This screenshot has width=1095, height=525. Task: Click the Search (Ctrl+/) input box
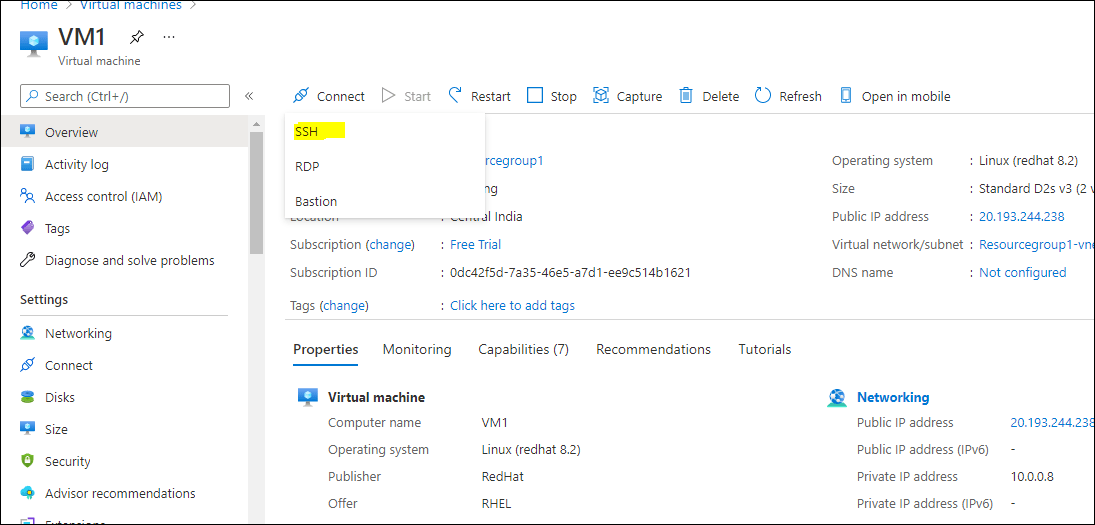pyautogui.click(x=125, y=96)
